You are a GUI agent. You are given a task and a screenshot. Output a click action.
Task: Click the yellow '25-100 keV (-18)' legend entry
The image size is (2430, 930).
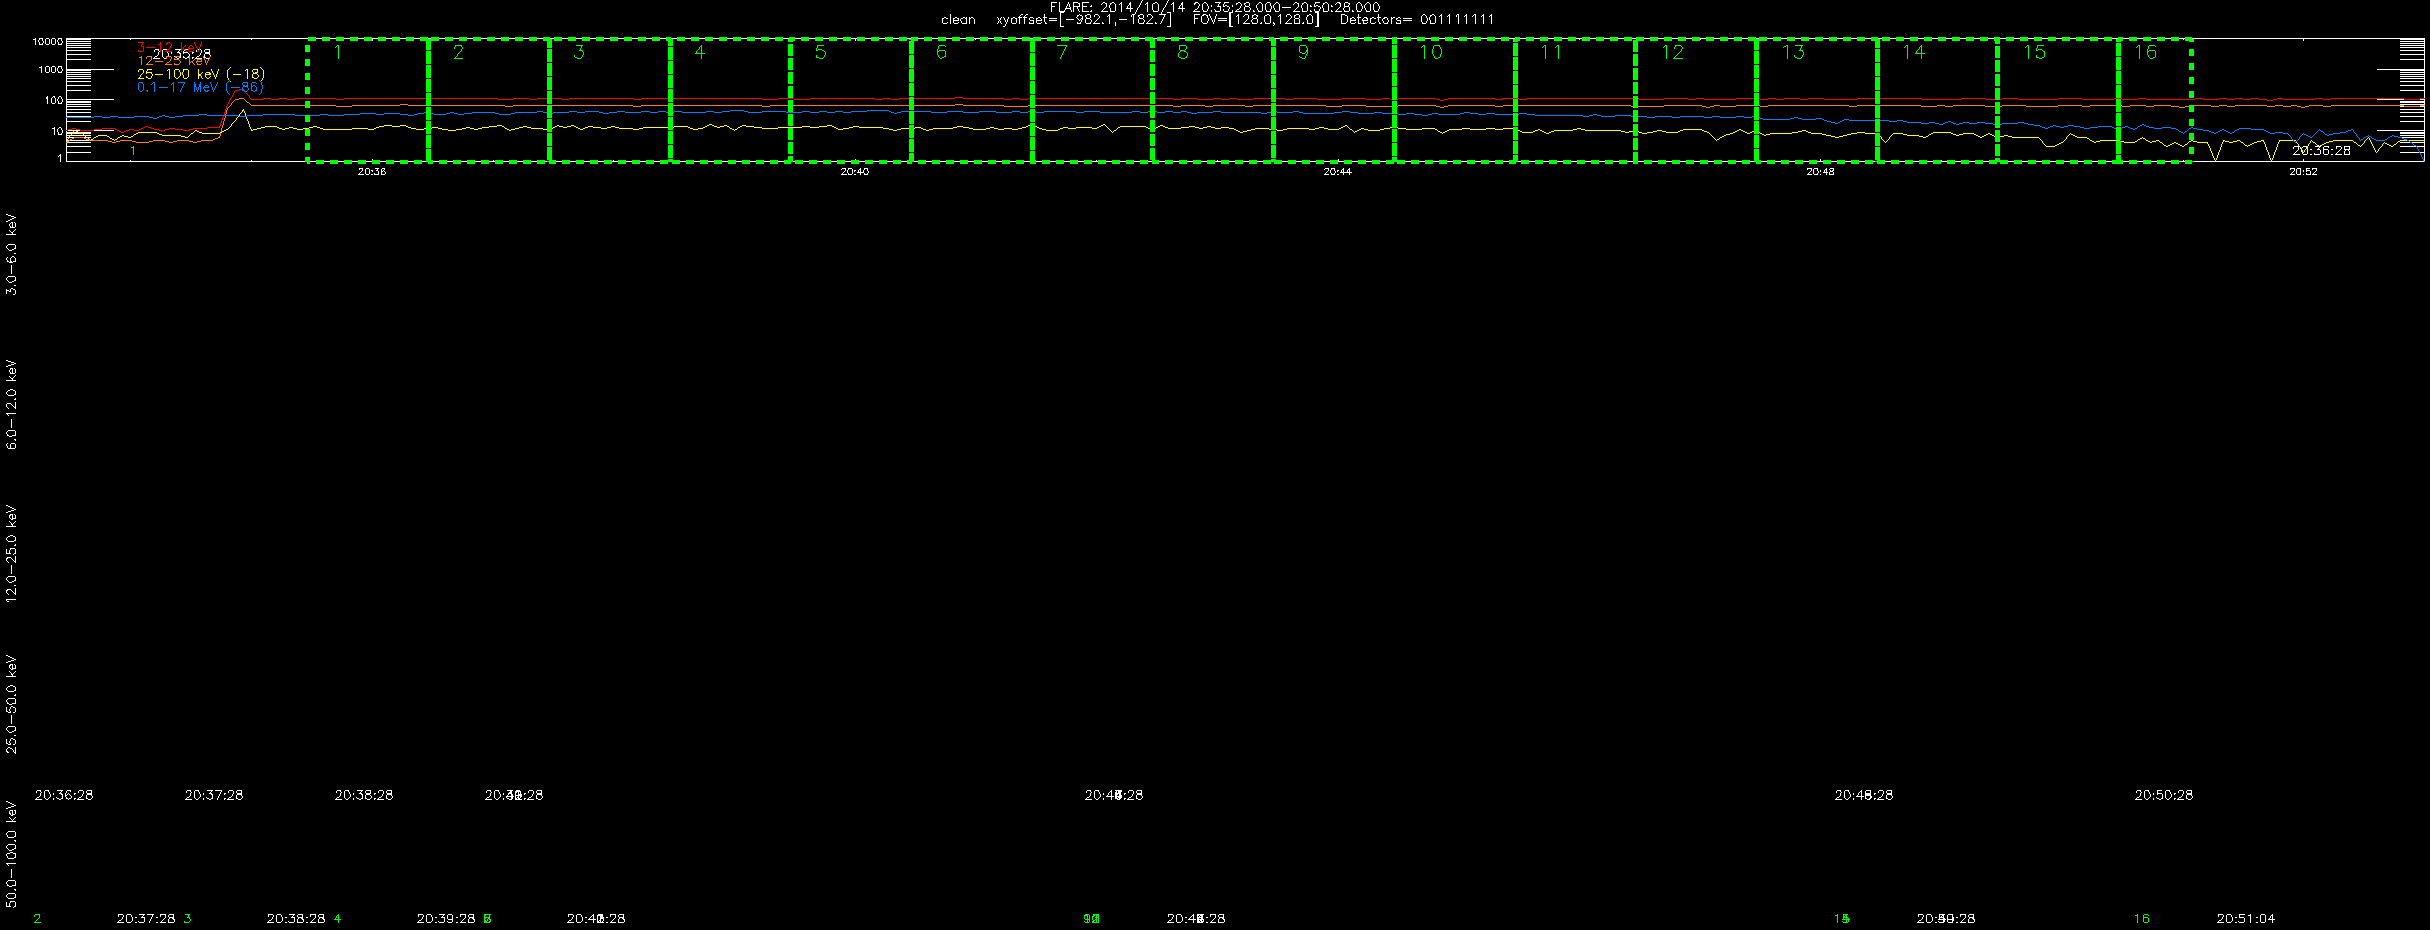pos(201,74)
